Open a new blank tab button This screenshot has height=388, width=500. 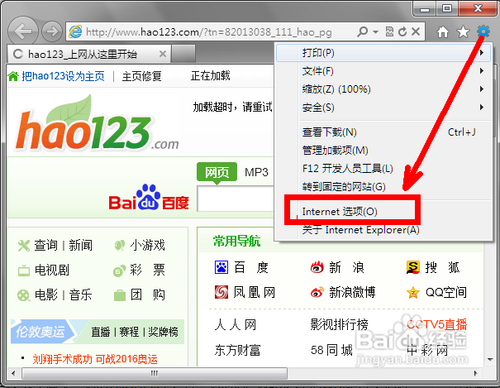tap(183, 54)
